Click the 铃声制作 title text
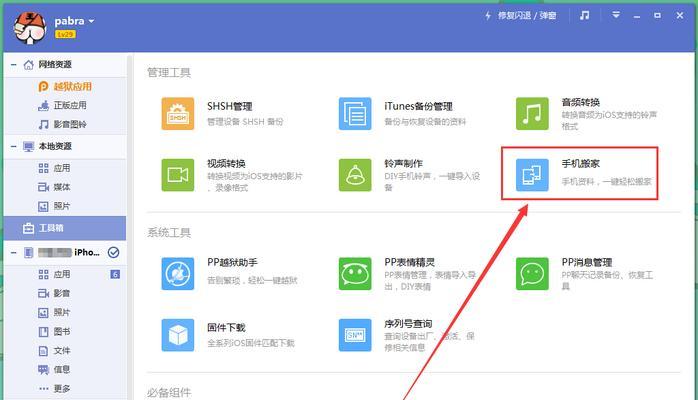 click(x=403, y=164)
